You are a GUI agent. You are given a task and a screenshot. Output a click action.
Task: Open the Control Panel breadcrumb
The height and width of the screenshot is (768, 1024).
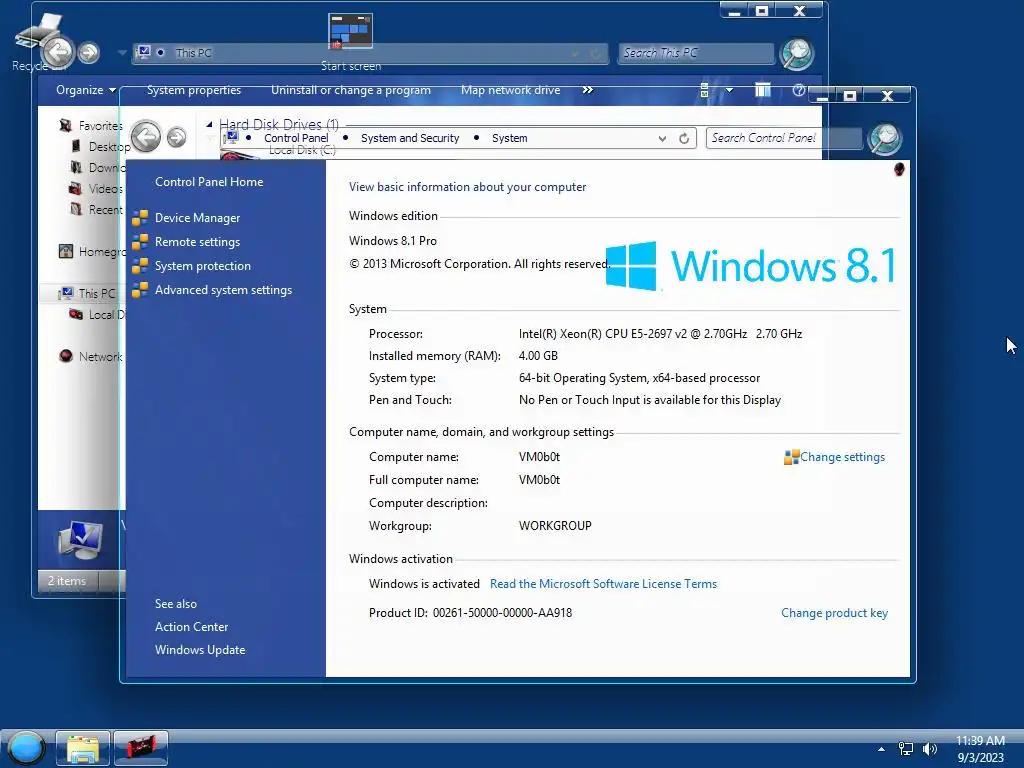tap(296, 138)
